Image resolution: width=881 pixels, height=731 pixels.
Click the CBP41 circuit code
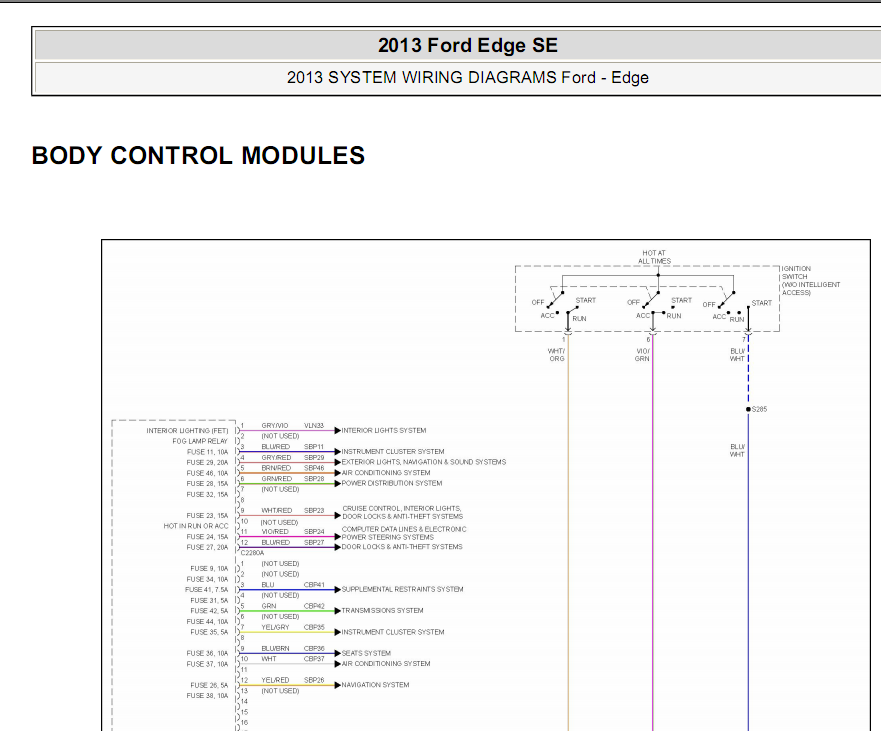coord(314,584)
